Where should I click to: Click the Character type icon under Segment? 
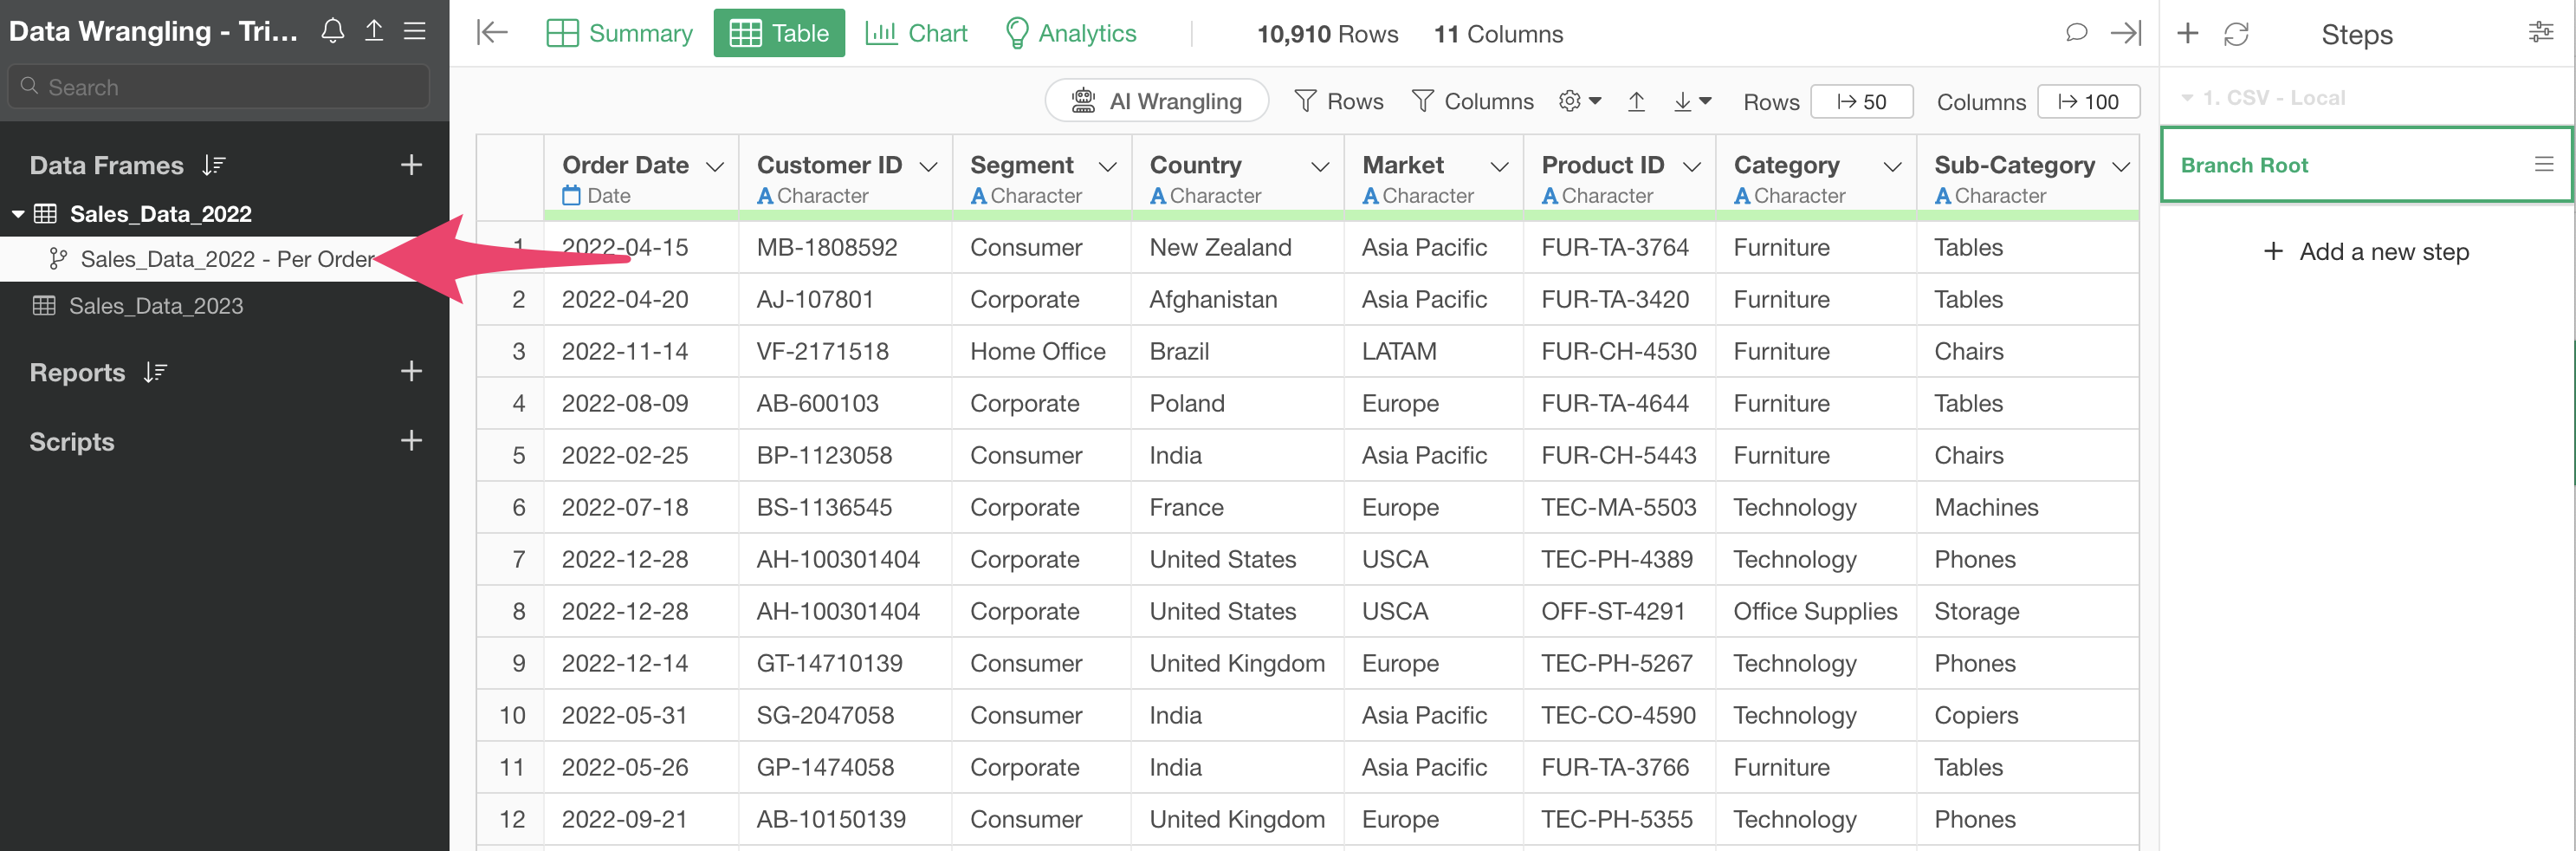[979, 196]
